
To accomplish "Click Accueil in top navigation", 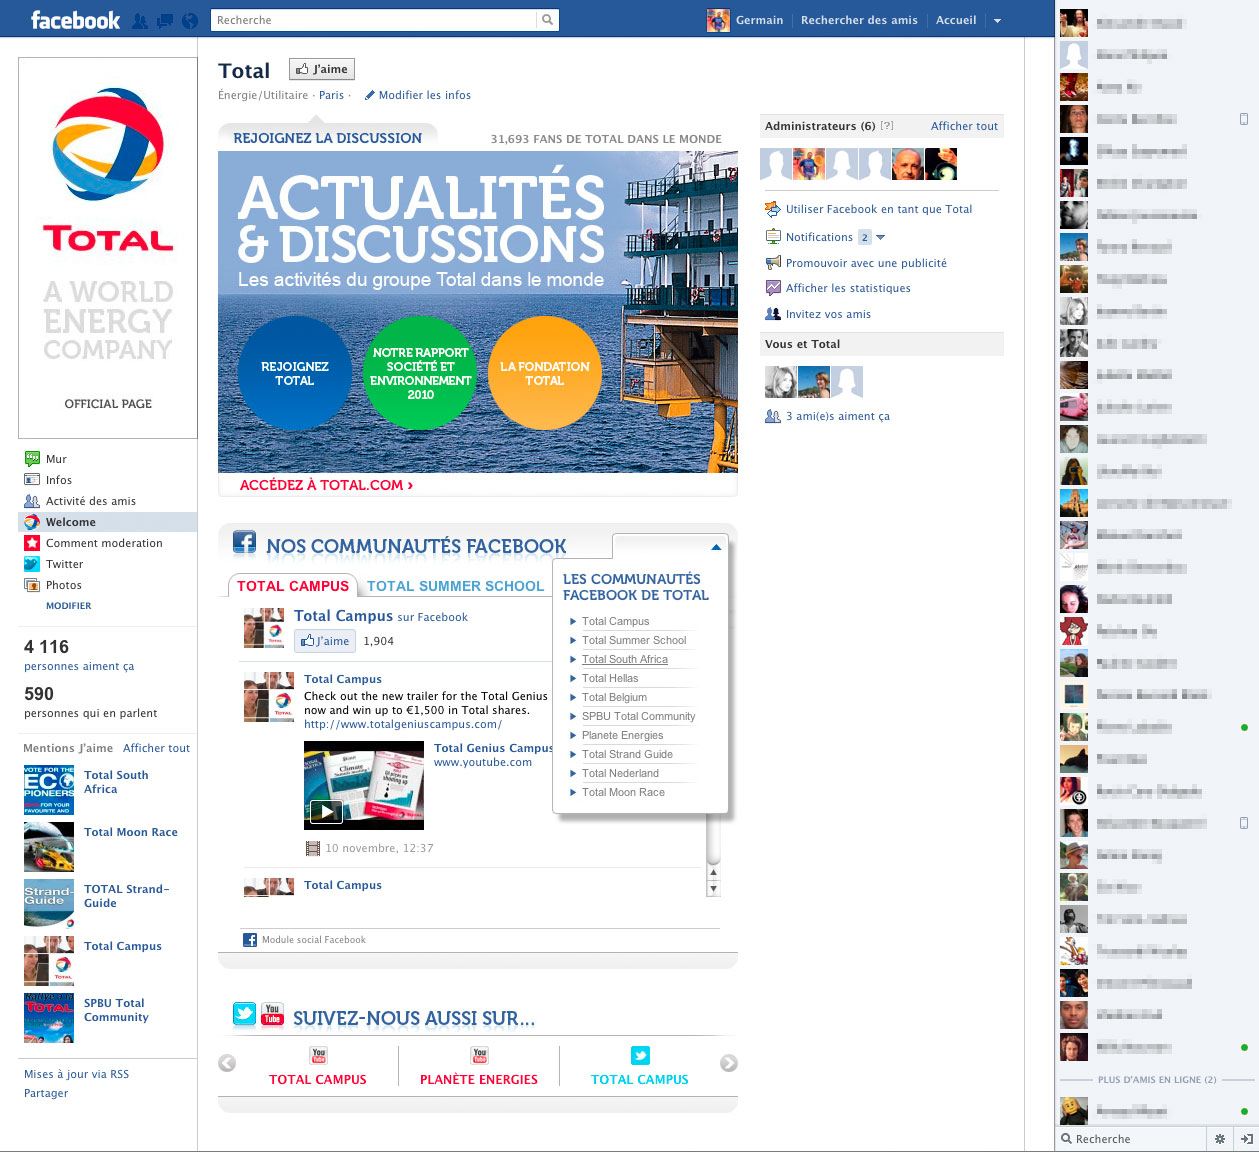I will 956,20.
